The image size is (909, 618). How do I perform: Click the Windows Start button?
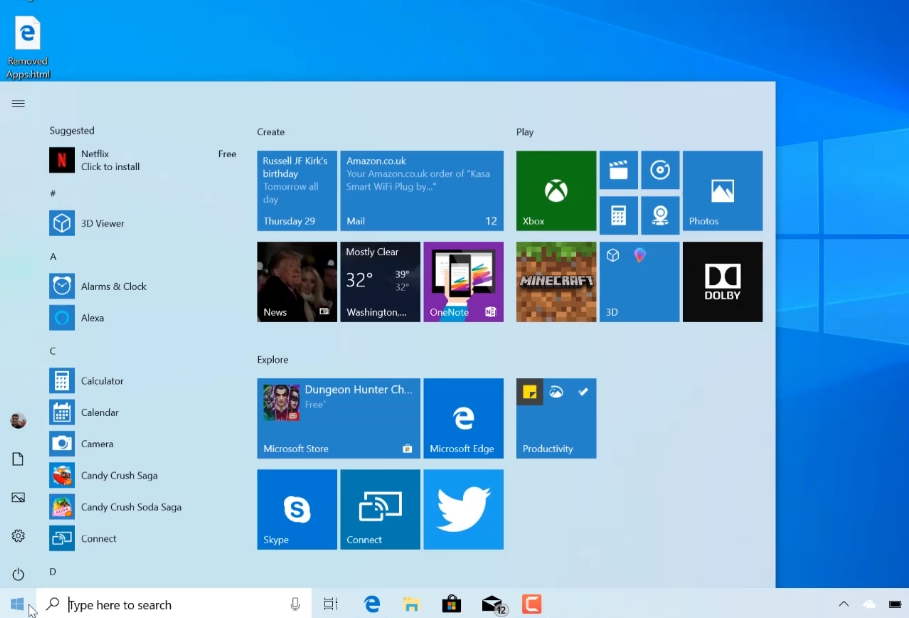pyautogui.click(x=17, y=604)
